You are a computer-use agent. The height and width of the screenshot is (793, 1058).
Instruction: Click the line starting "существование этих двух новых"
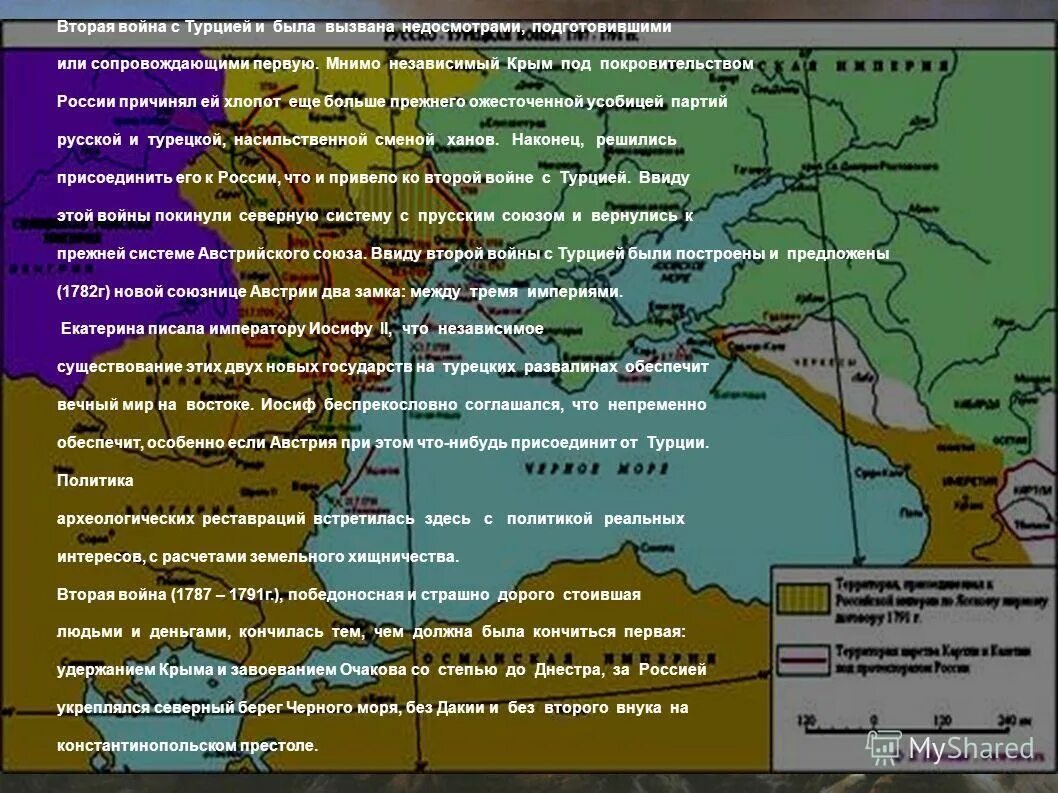click(383, 366)
